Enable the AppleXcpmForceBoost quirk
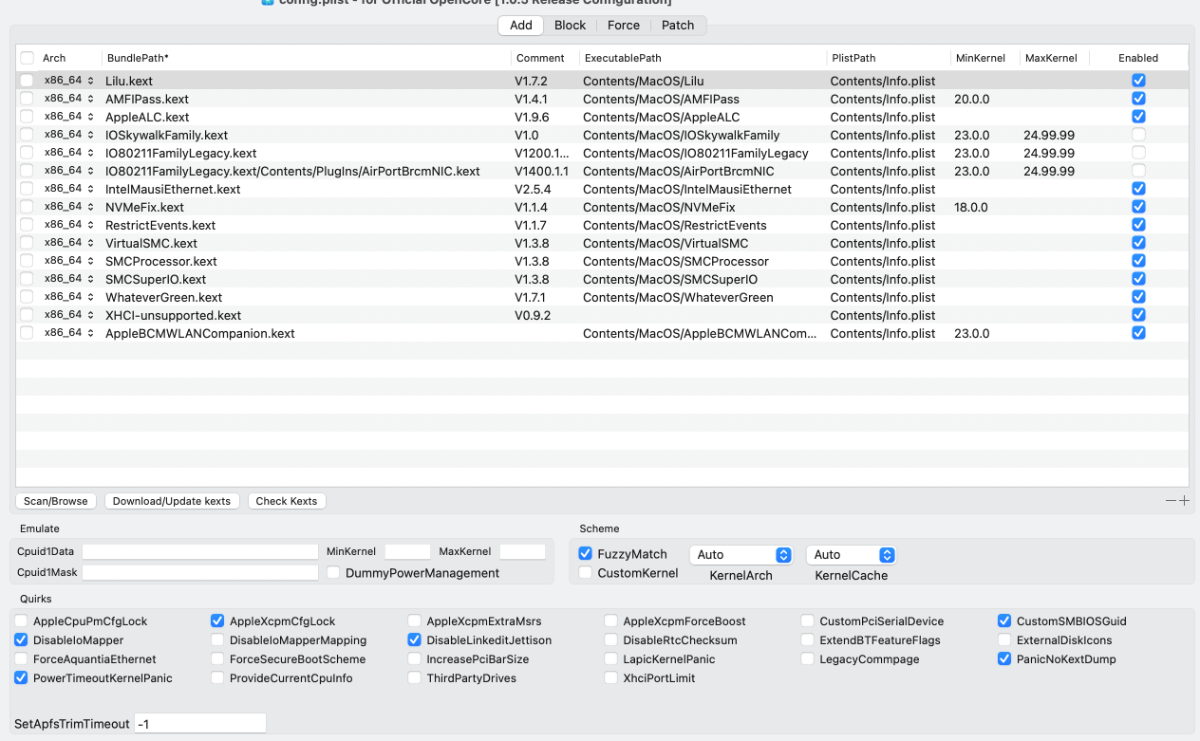This screenshot has width=1200, height=741. [x=611, y=621]
